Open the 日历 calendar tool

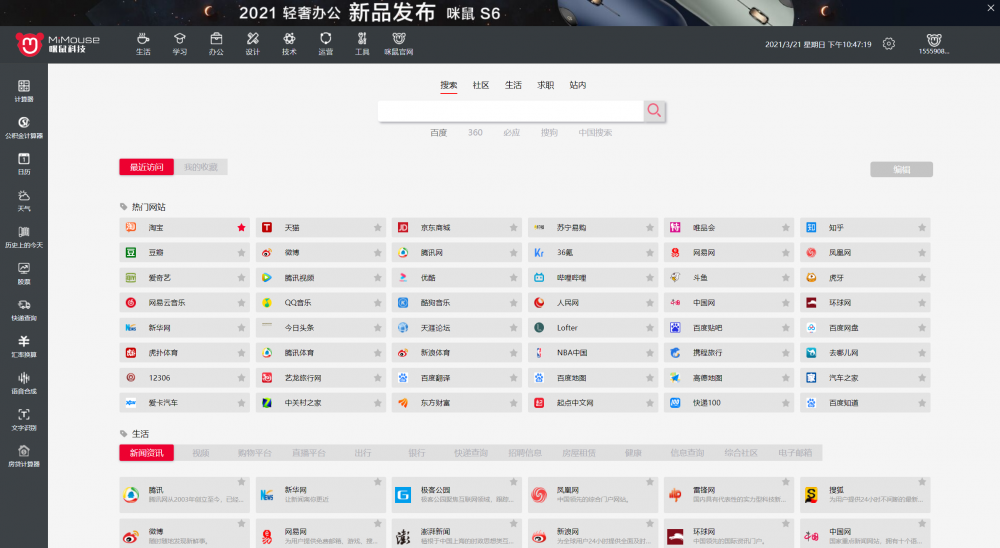(x=24, y=164)
